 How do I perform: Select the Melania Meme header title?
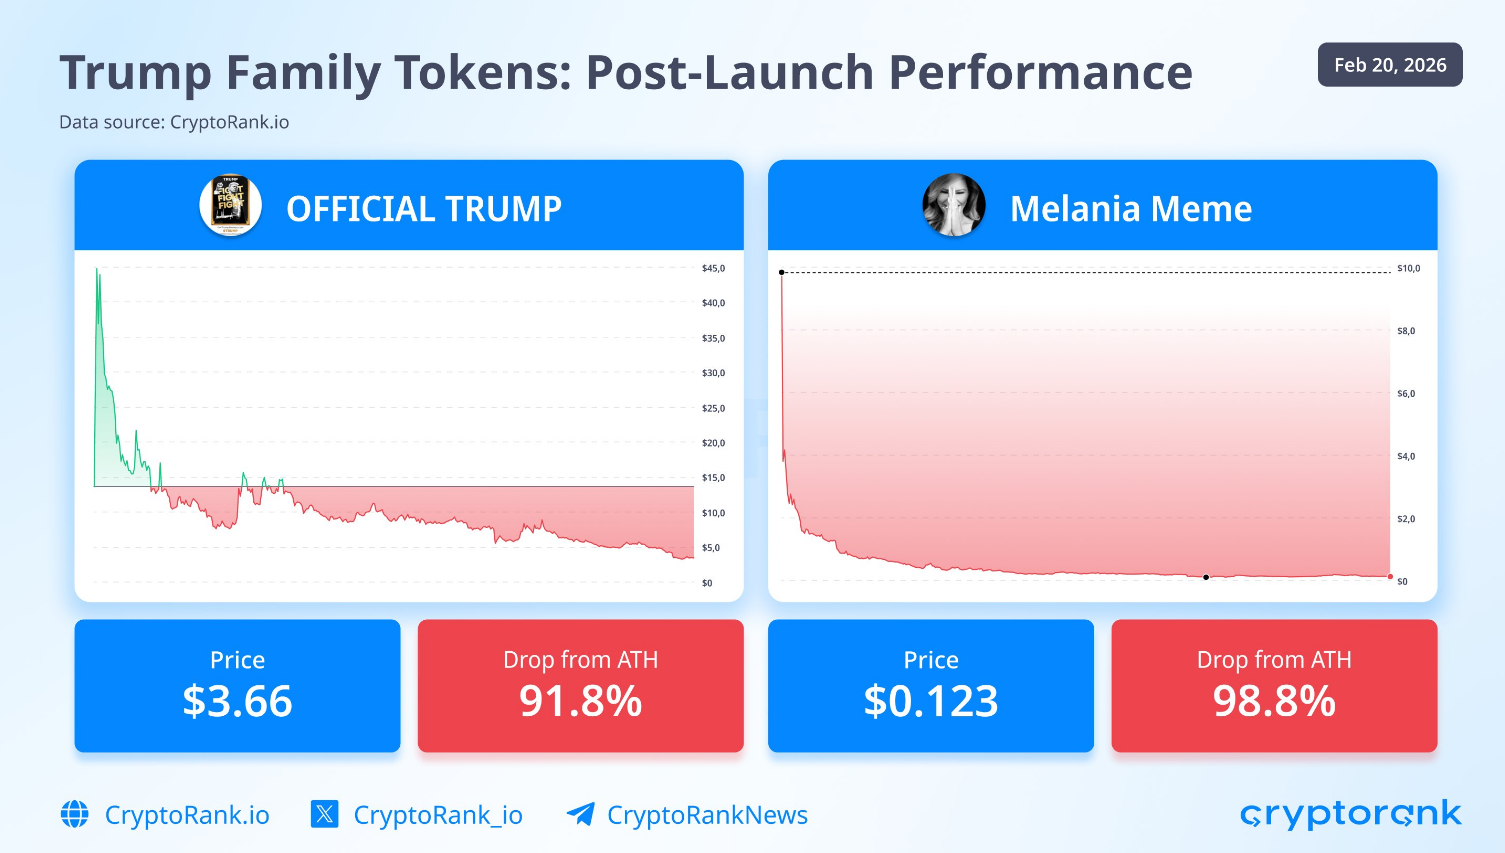tap(1131, 209)
